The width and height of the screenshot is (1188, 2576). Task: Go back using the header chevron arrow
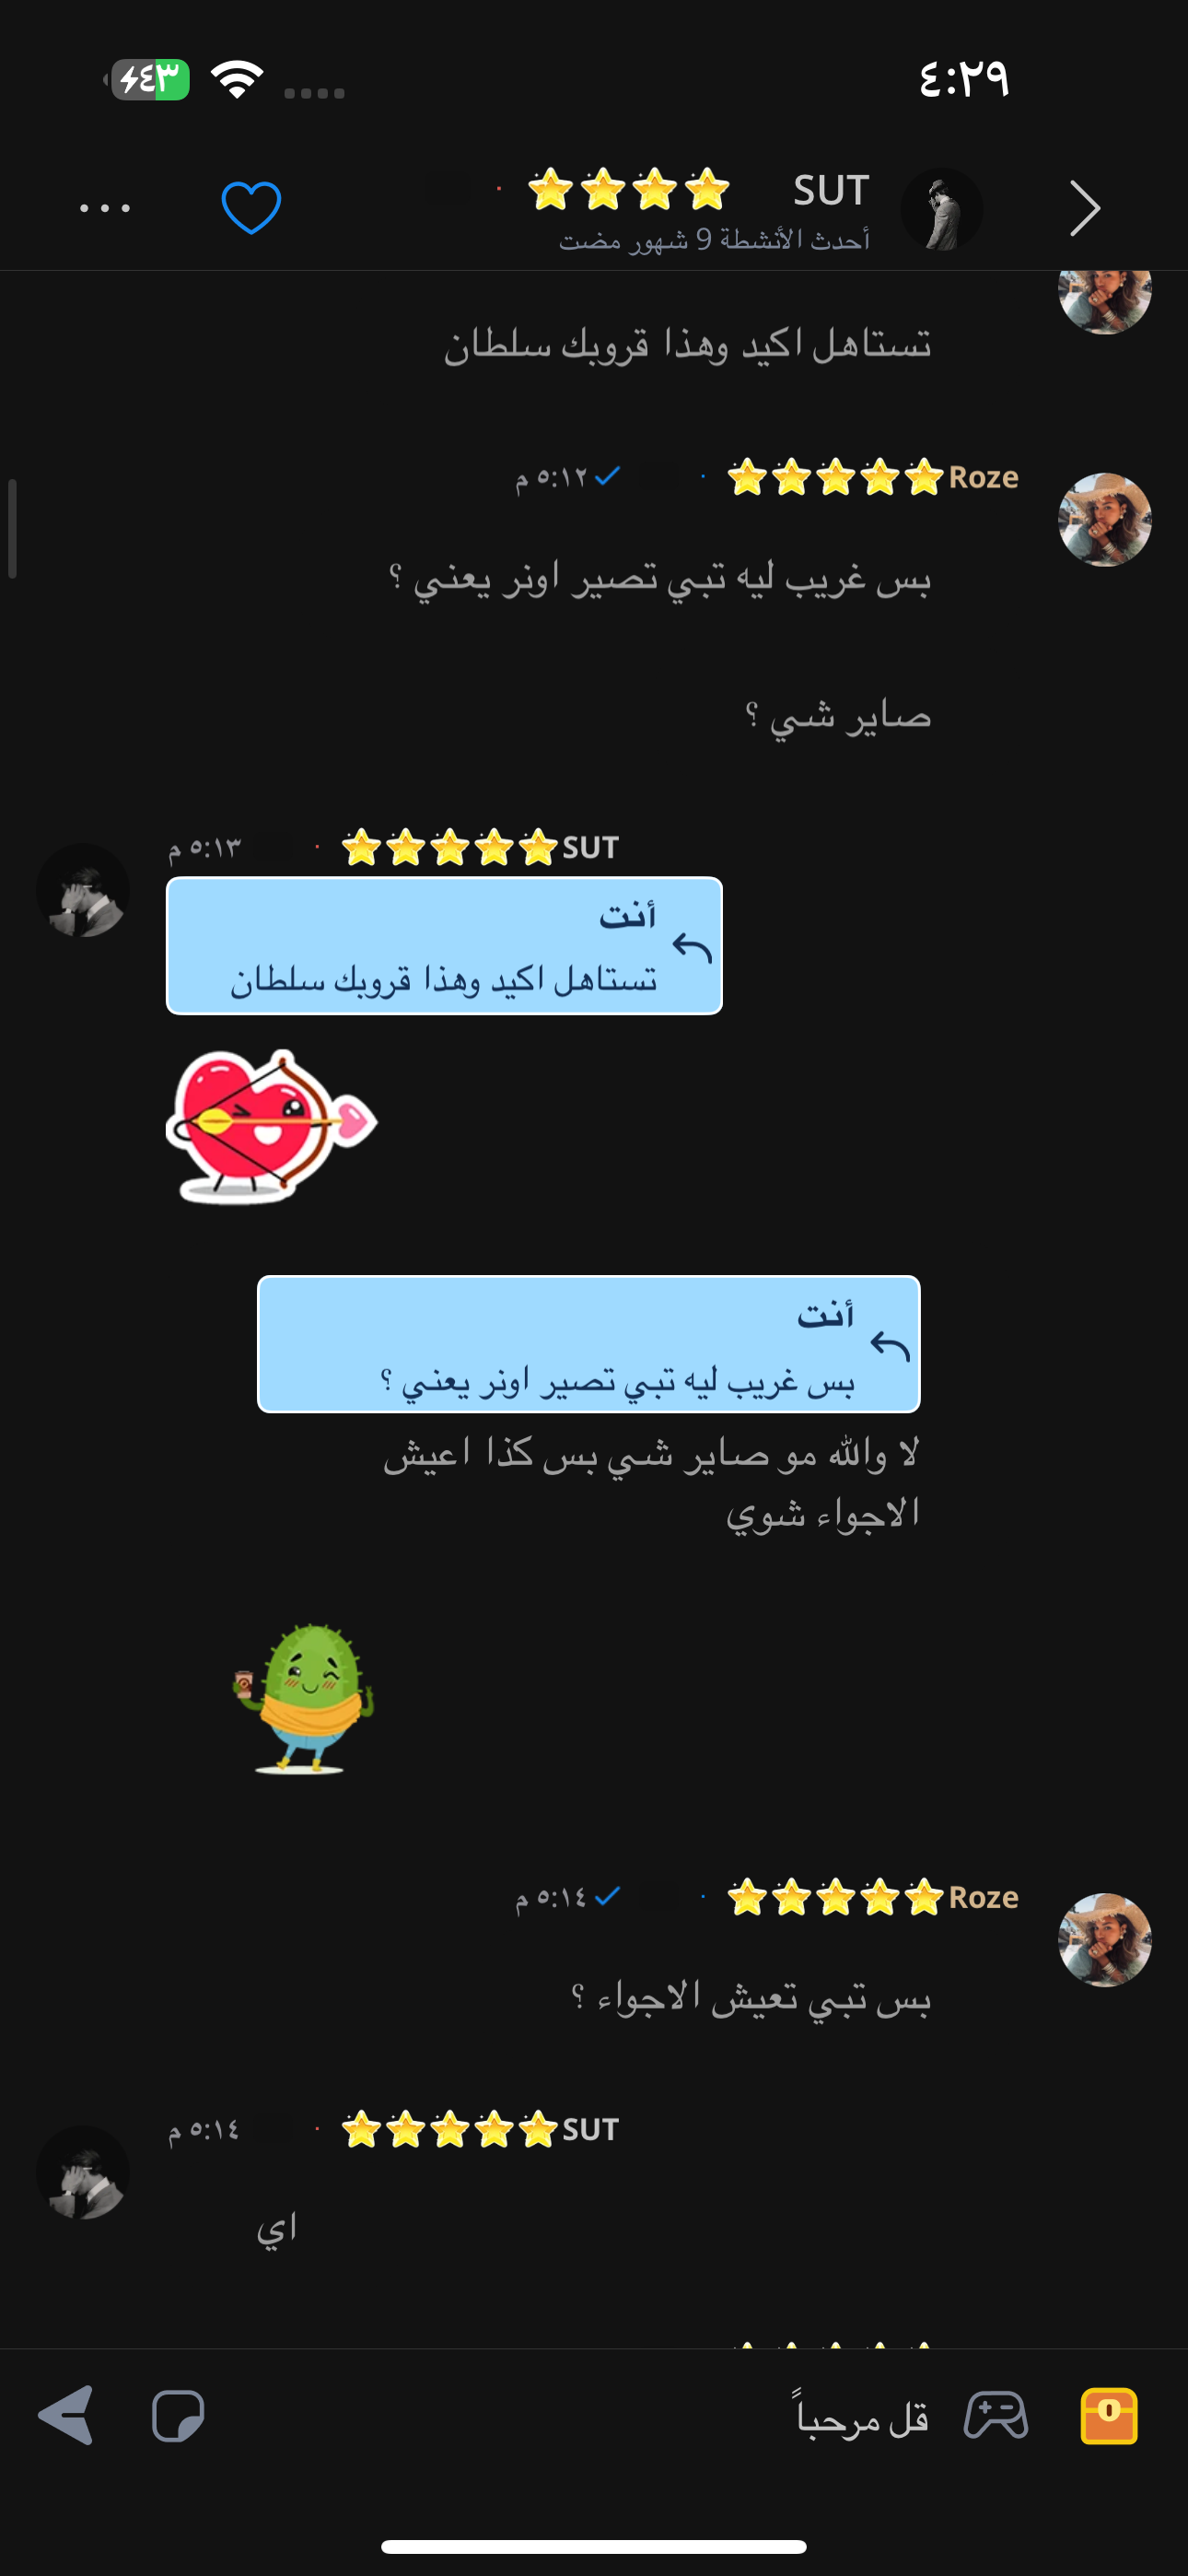(1084, 208)
